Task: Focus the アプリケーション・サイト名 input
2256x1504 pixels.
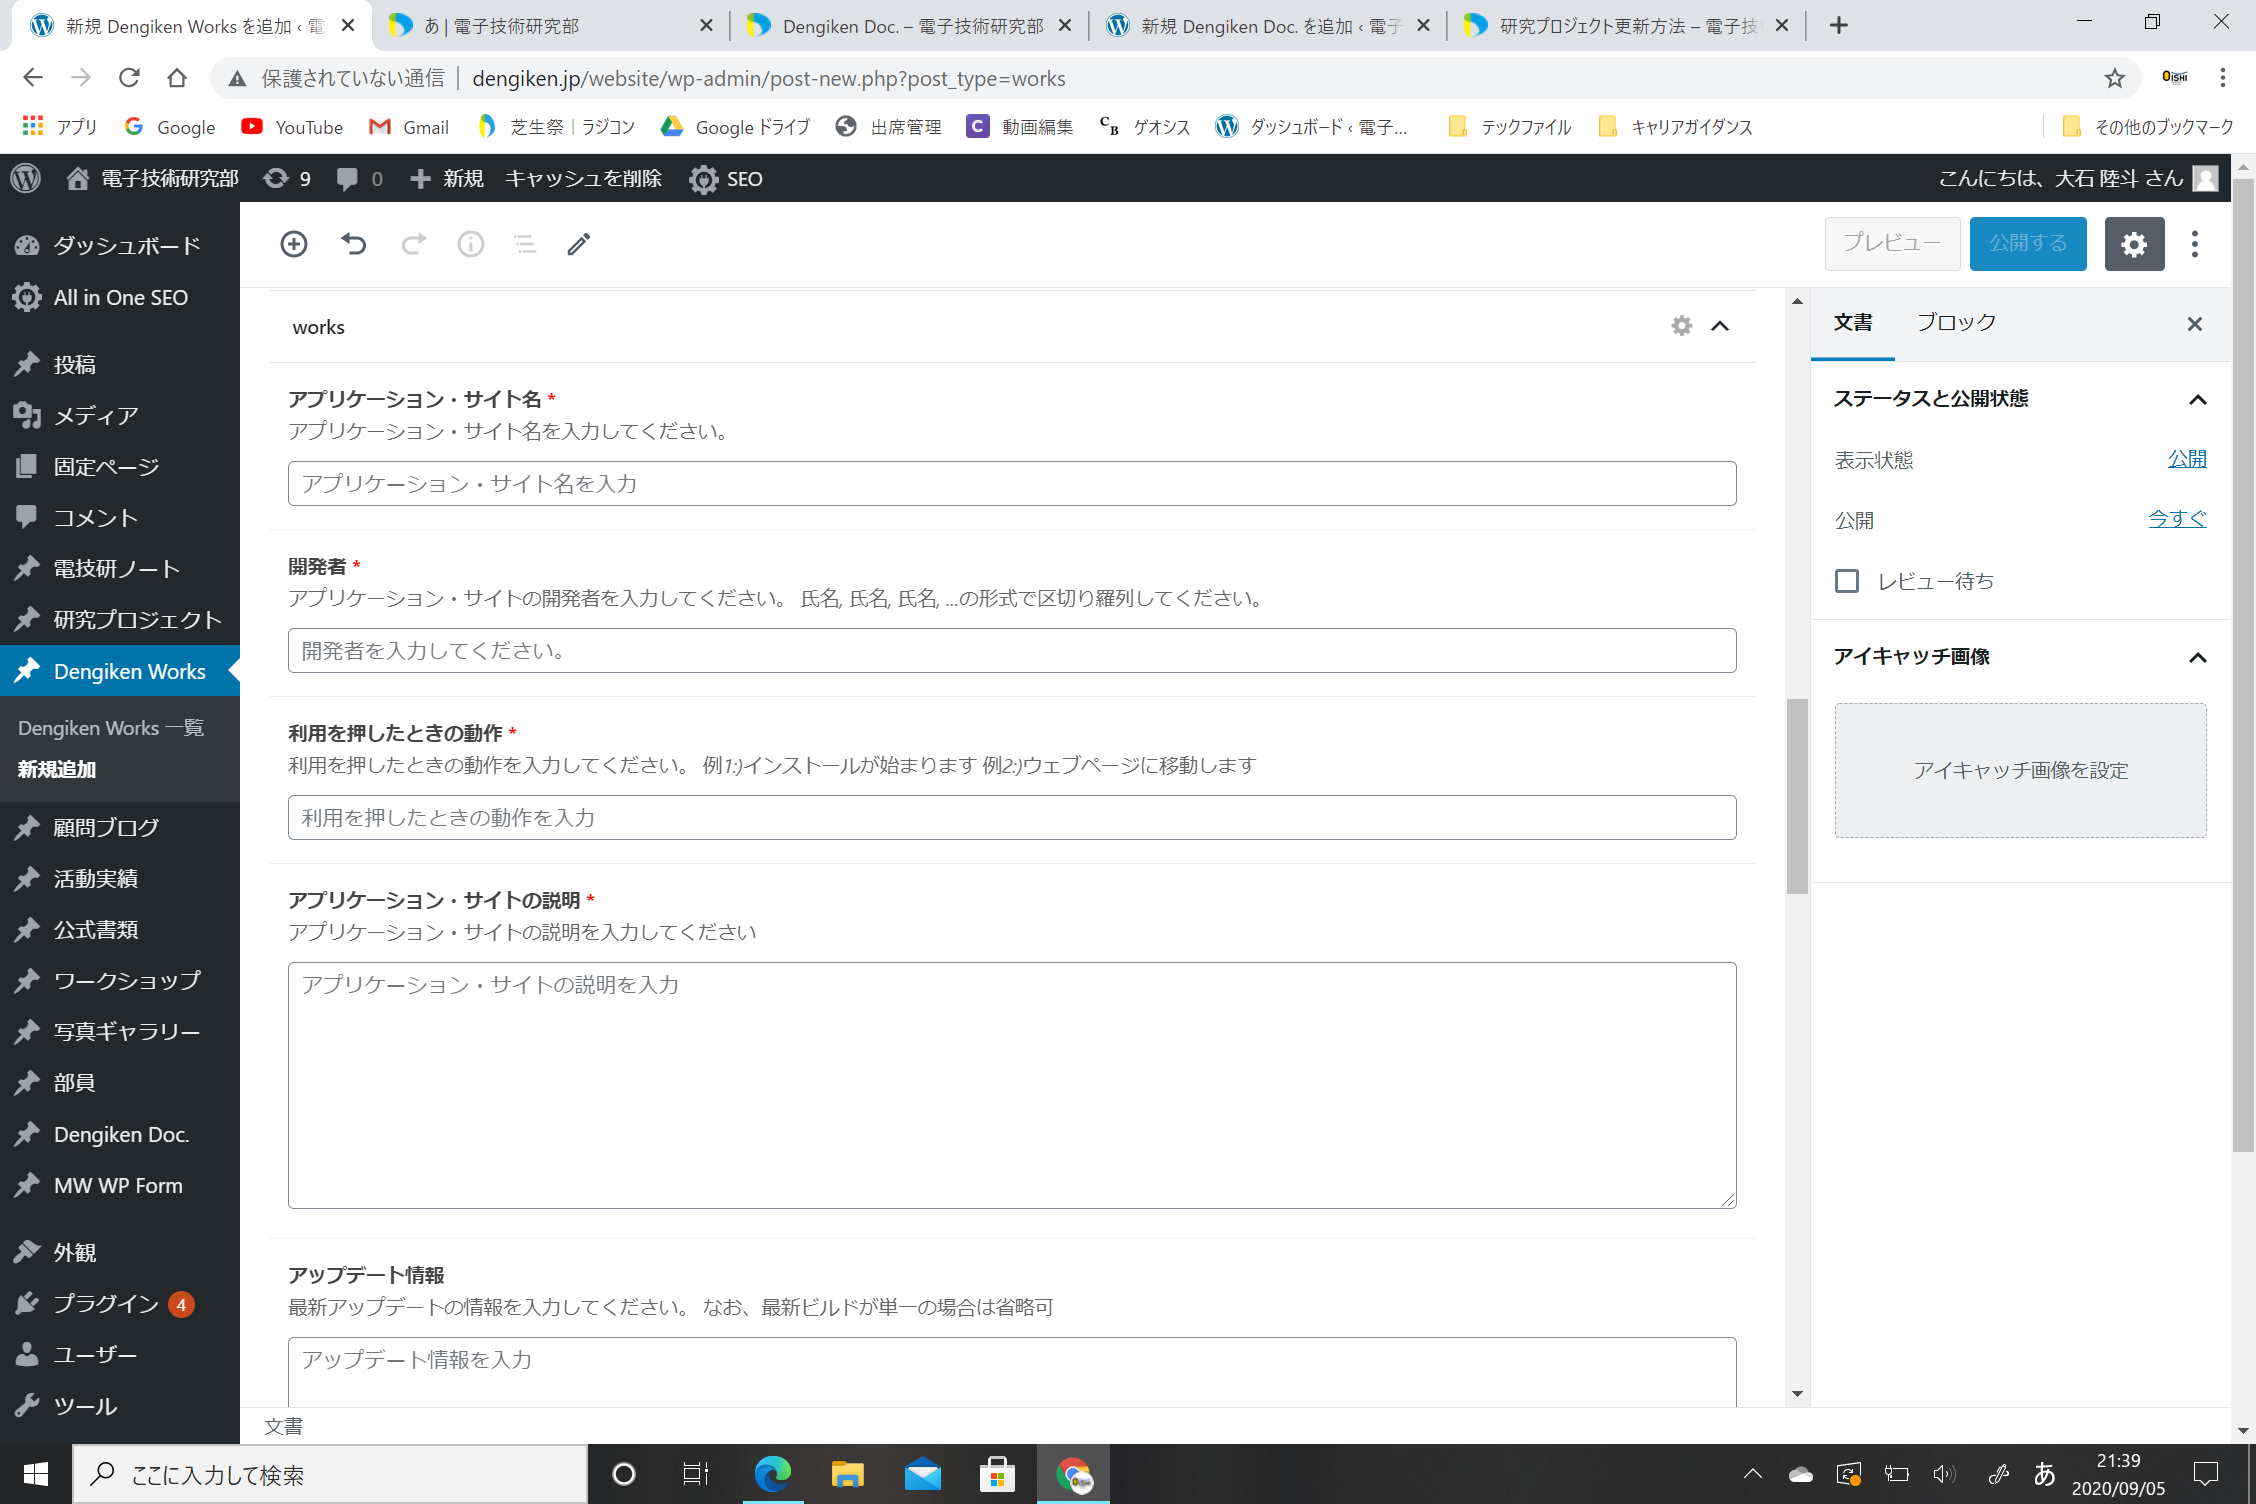Action: pos(1012,484)
